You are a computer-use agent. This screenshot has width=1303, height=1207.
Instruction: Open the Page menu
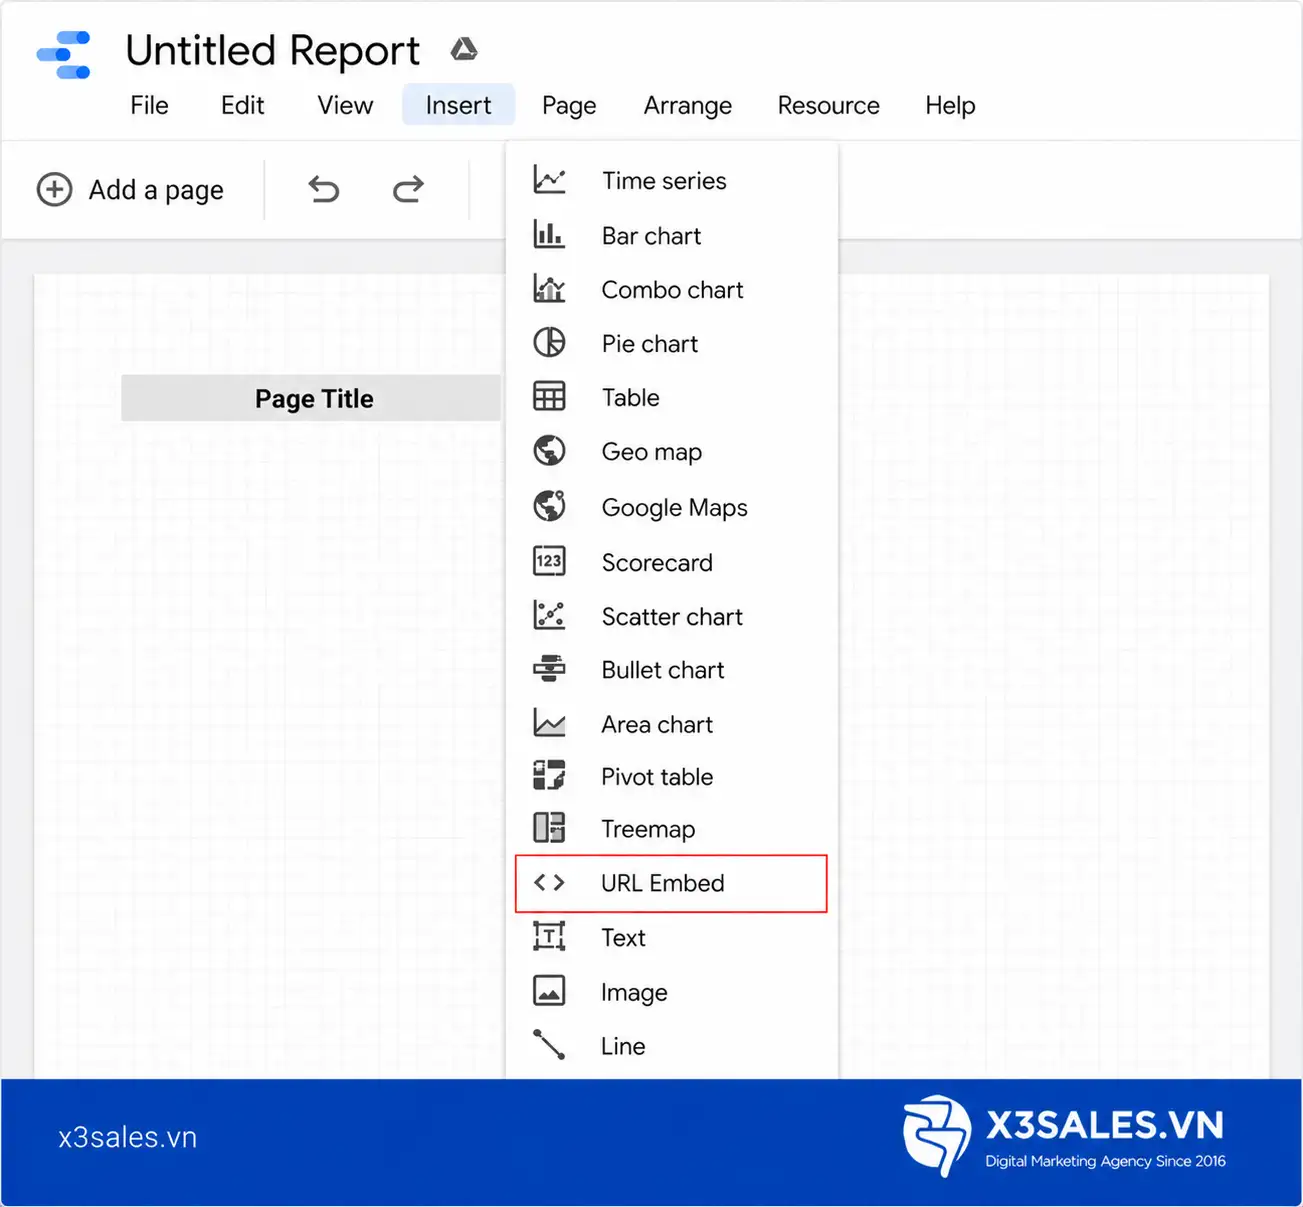click(x=569, y=105)
